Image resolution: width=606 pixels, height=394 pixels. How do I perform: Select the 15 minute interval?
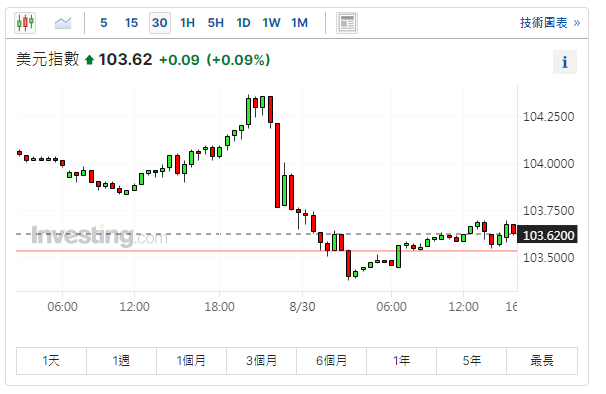(x=131, y=23)
